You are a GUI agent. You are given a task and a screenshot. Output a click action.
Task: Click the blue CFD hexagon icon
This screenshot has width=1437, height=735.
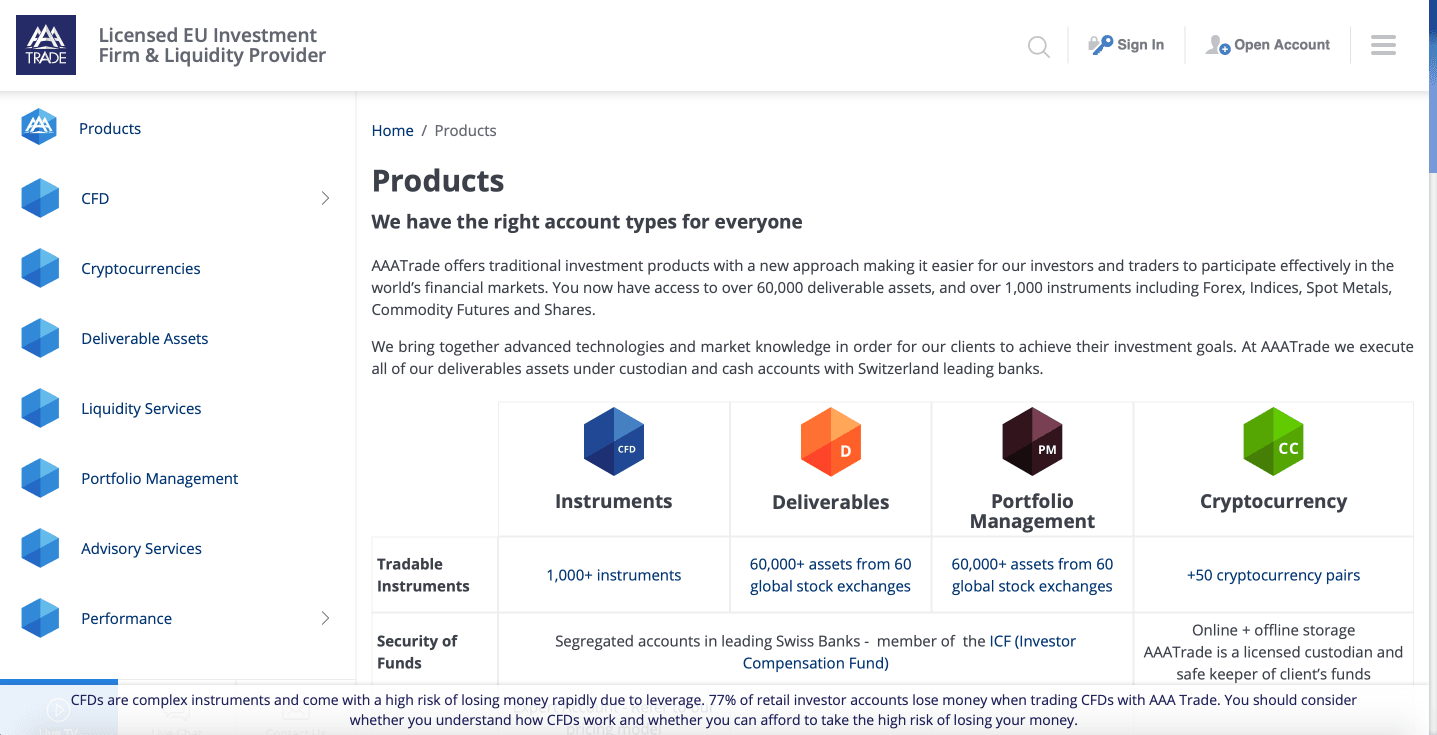point(614,441)
